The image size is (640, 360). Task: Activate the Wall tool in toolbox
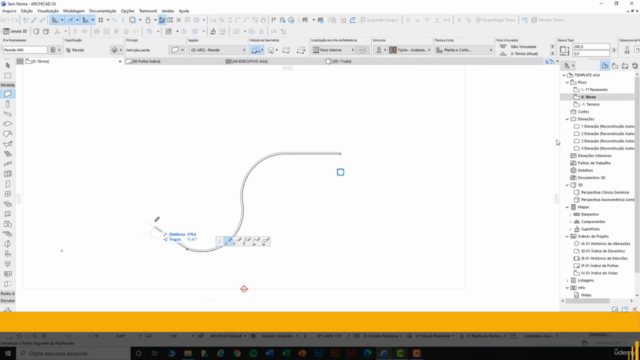pos(7,94)
